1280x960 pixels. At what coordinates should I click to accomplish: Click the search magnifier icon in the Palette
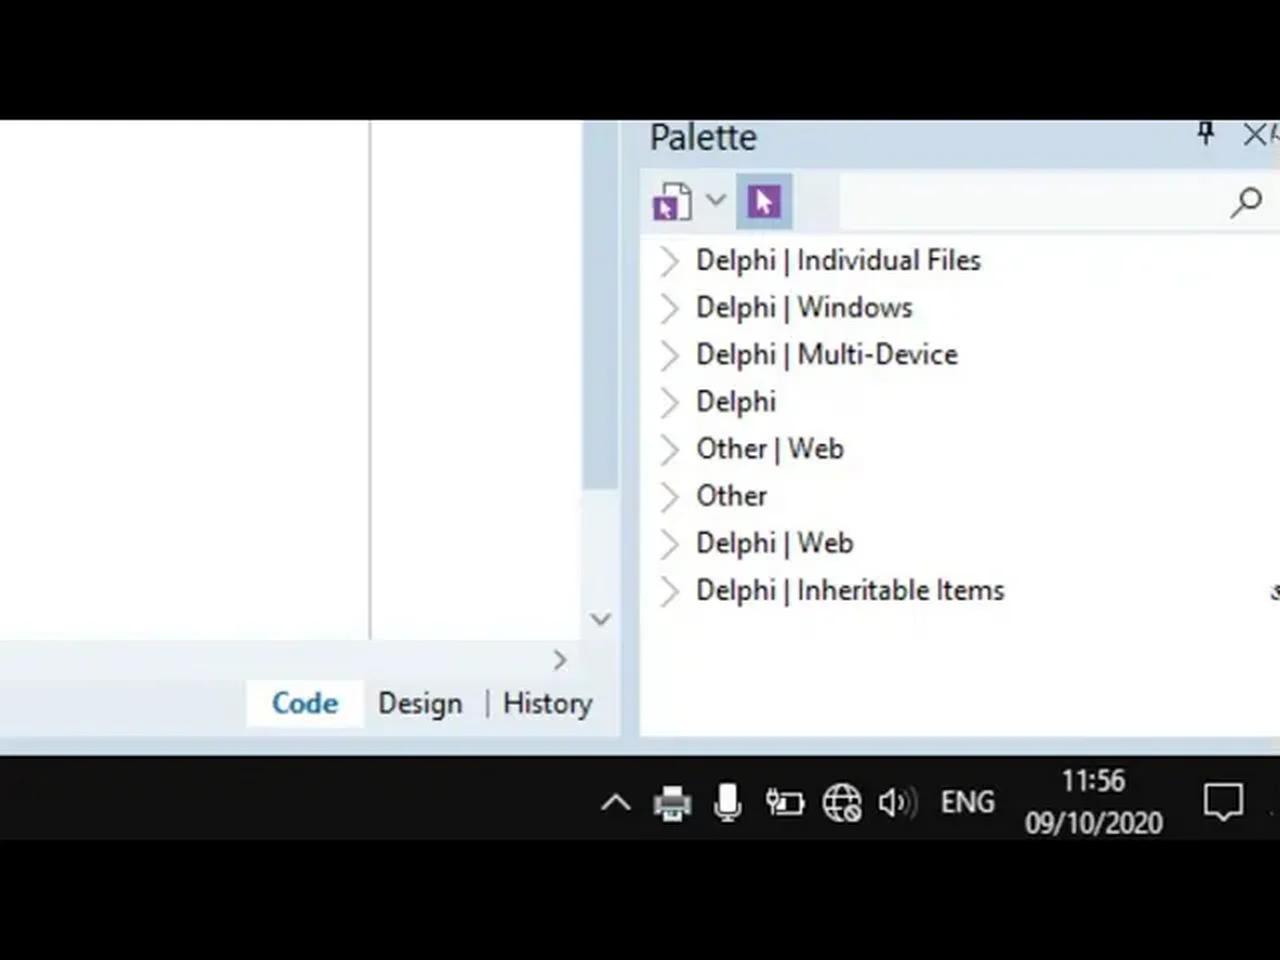[x=1245, y=203]
